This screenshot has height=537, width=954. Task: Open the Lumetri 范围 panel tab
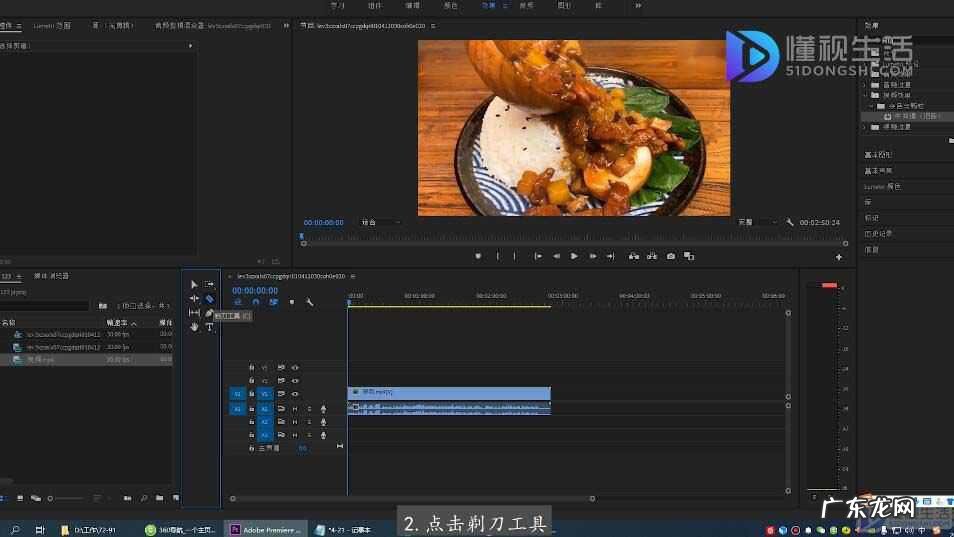click(x=52, y=25)
